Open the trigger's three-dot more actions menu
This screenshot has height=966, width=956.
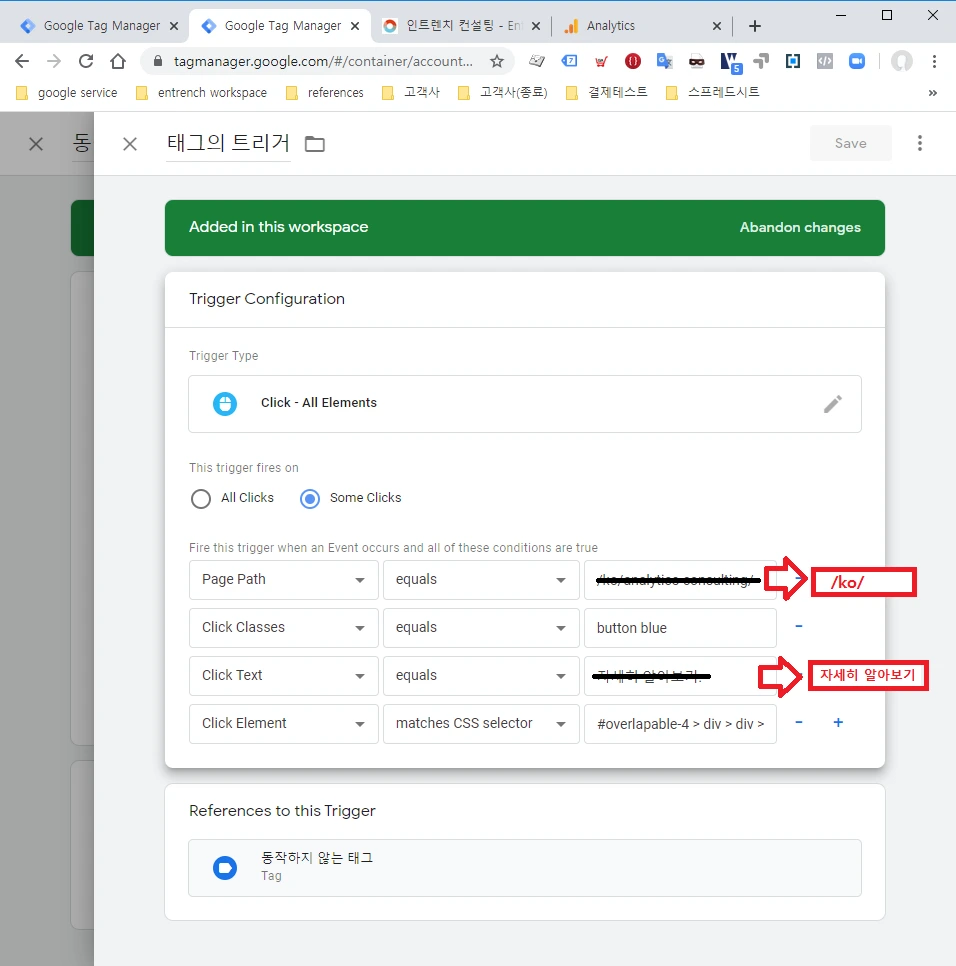point(920,143)
